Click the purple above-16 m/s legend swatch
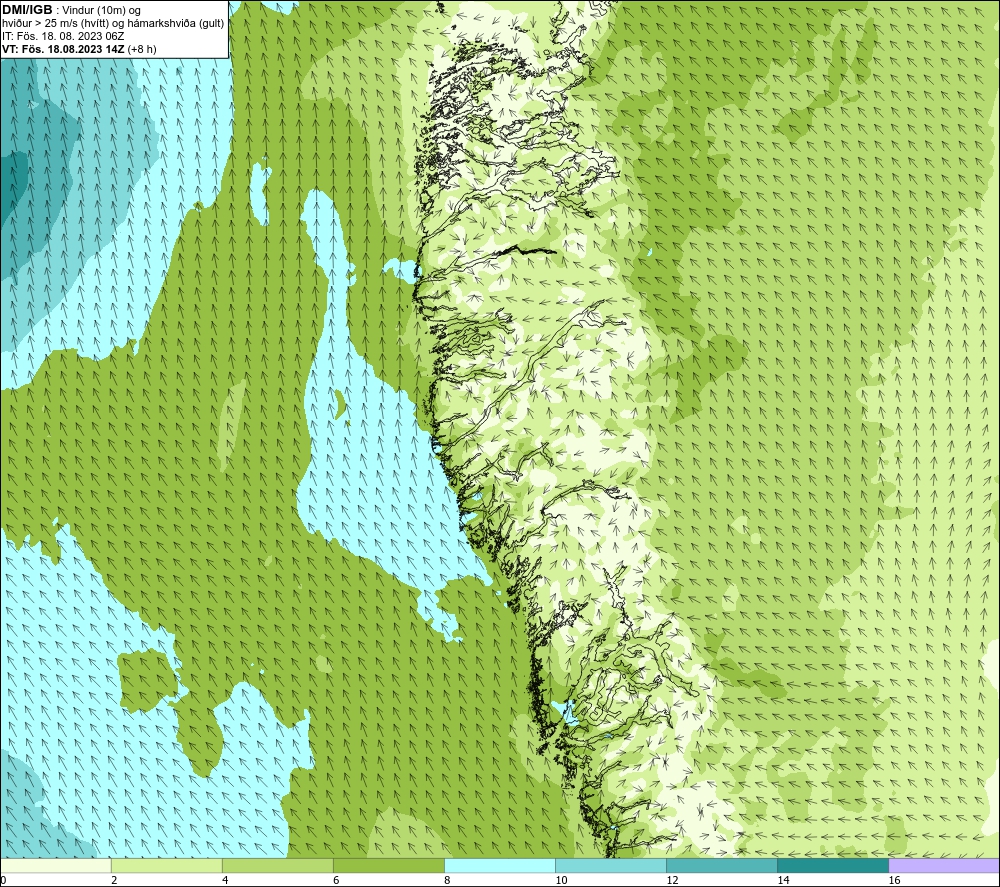Screen dimensions: 1000x887 click(x=943, y=865)
